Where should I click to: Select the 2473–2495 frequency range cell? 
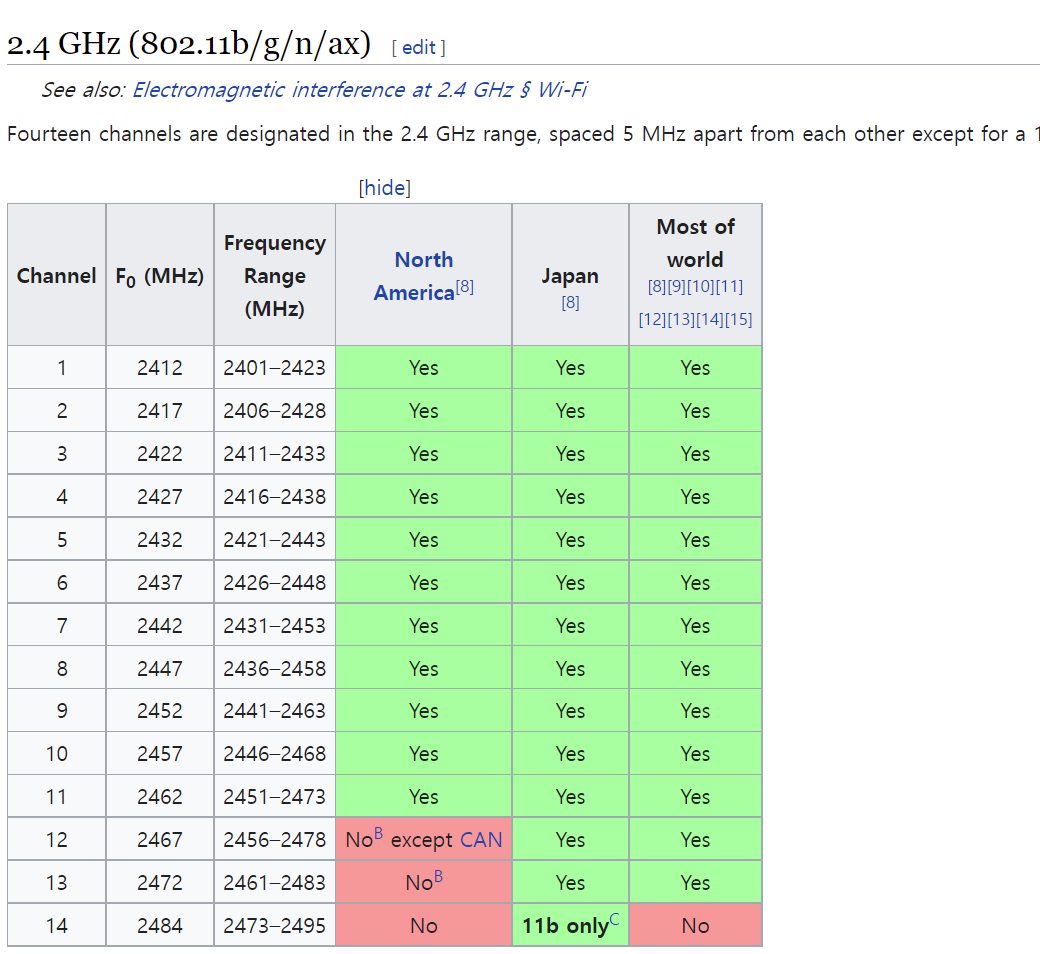pos(274,926)
